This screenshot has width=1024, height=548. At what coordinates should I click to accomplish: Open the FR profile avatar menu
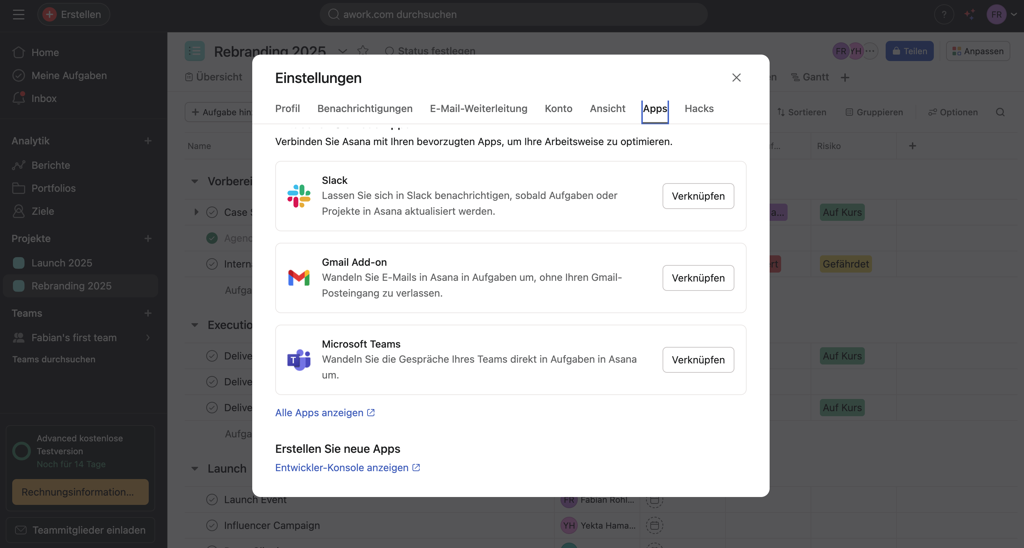coord(1002,14)
